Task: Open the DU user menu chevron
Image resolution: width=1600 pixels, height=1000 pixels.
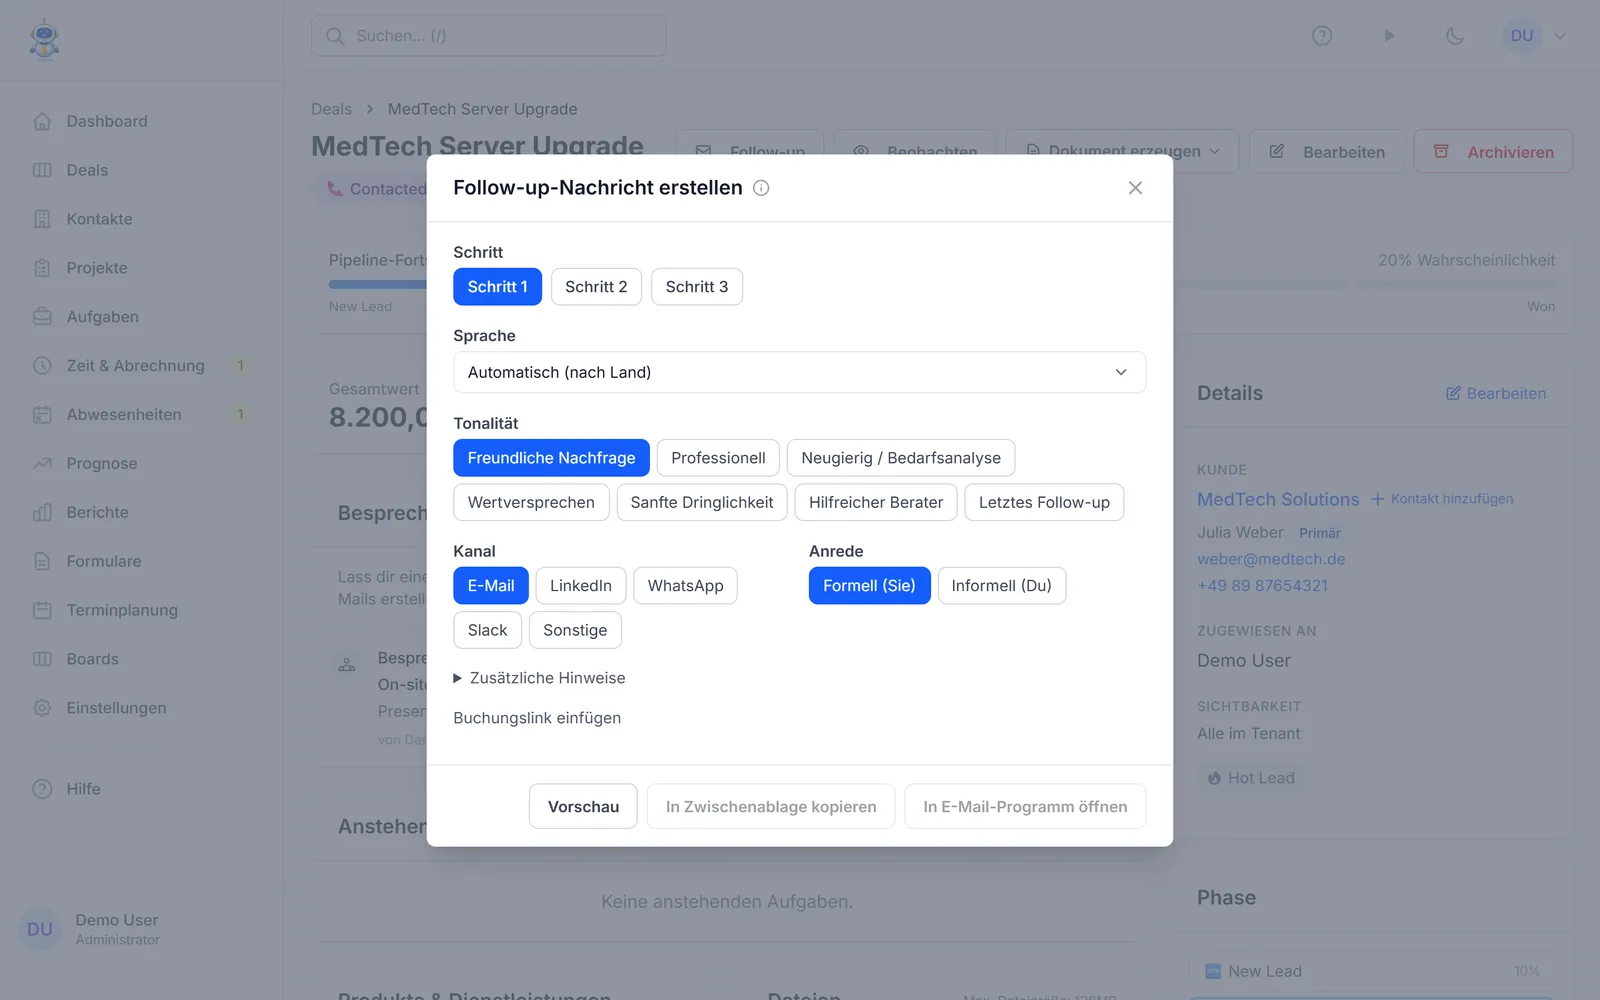Action: pyautogui.click(x=1560, y=36)
